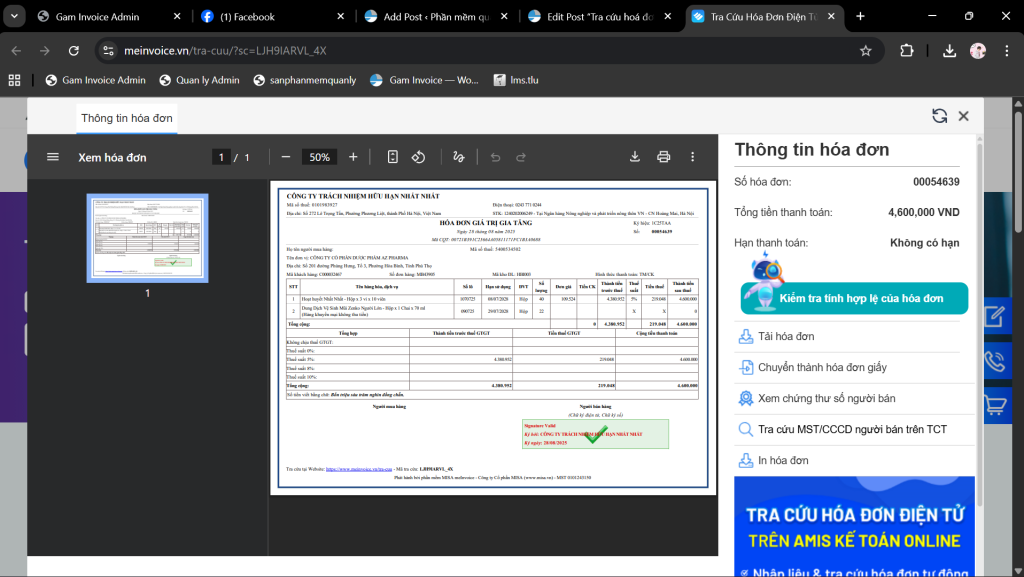
Task: Click the zoom out minus button
Action: click(286, 157)
